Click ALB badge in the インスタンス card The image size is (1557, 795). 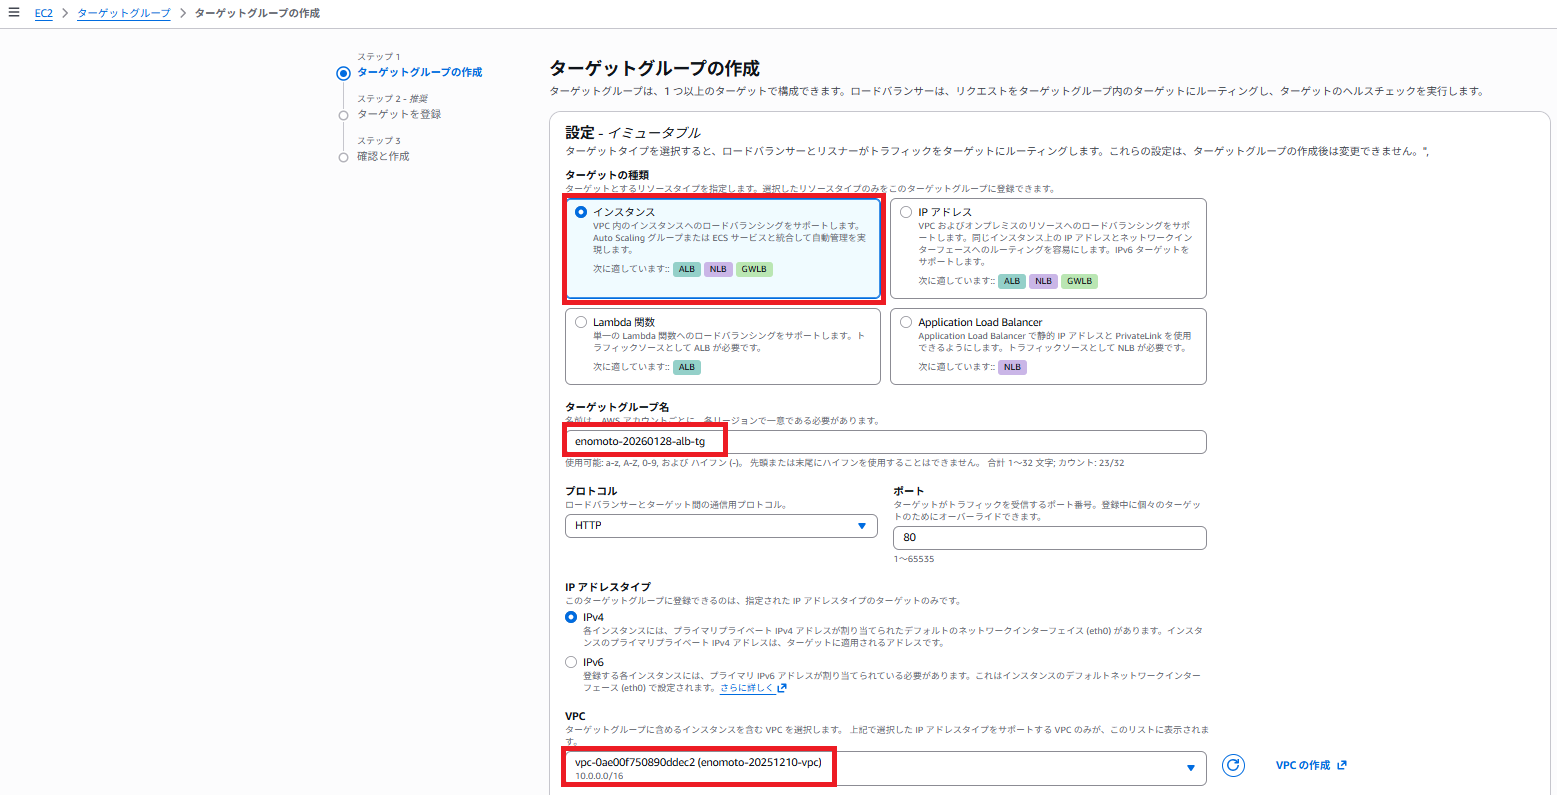pyautogui.click(x=686, y=269)
